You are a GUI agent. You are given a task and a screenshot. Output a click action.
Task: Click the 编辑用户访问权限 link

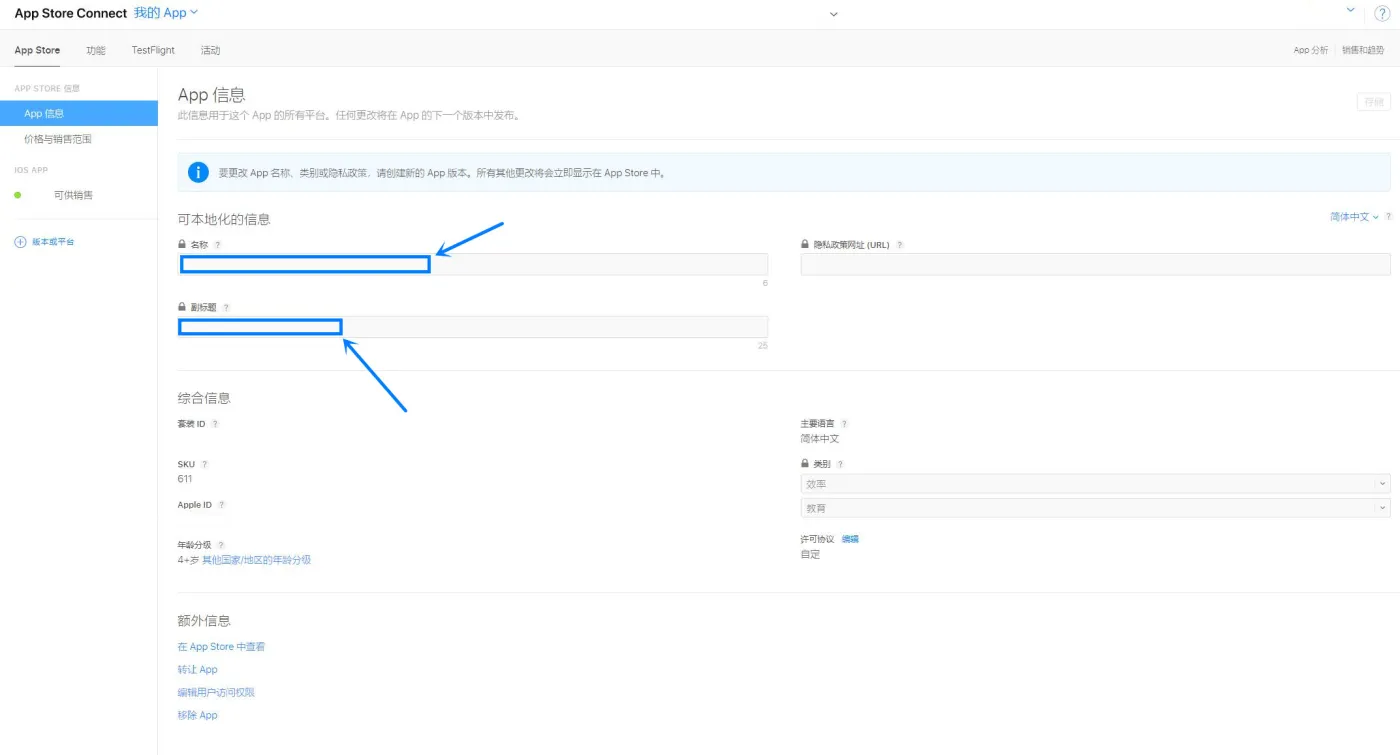pos(216,692)
